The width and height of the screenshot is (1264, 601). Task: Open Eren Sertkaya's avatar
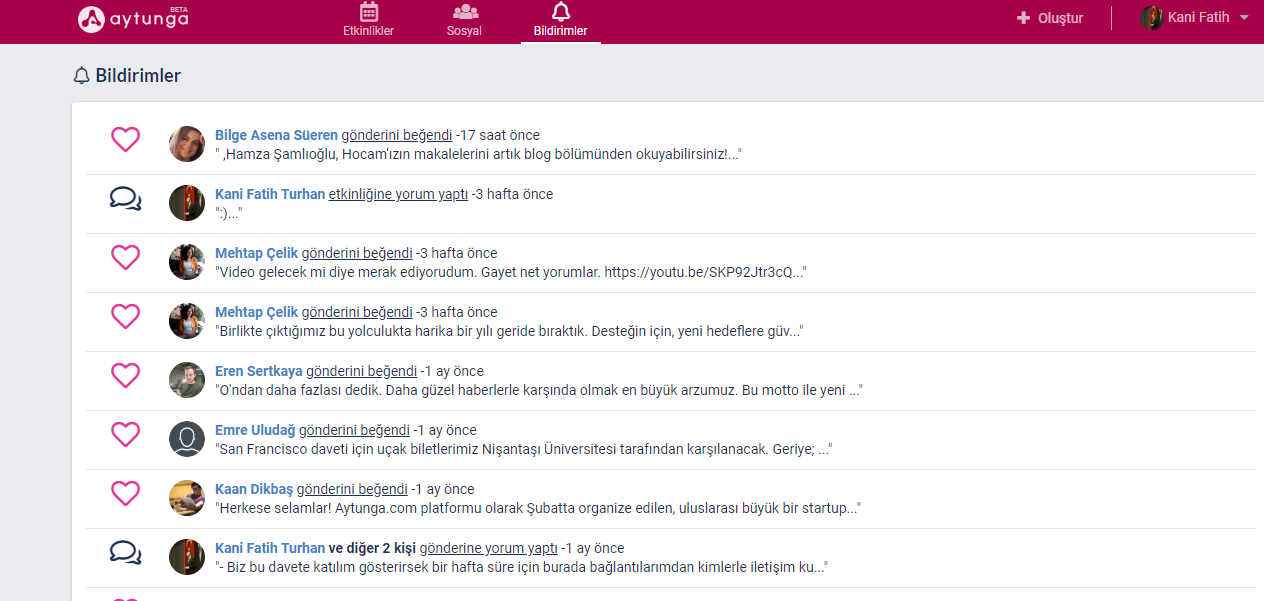(187, 380)
